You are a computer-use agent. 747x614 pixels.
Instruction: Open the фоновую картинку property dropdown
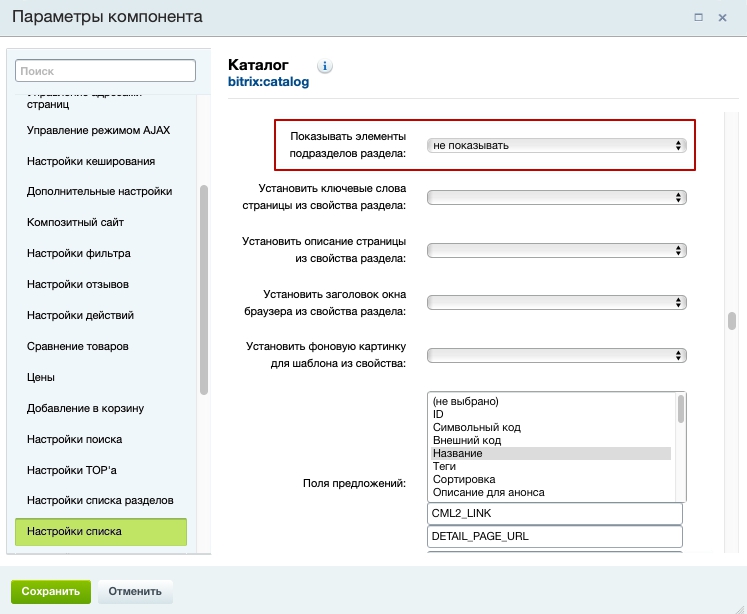tap(557, 355)
